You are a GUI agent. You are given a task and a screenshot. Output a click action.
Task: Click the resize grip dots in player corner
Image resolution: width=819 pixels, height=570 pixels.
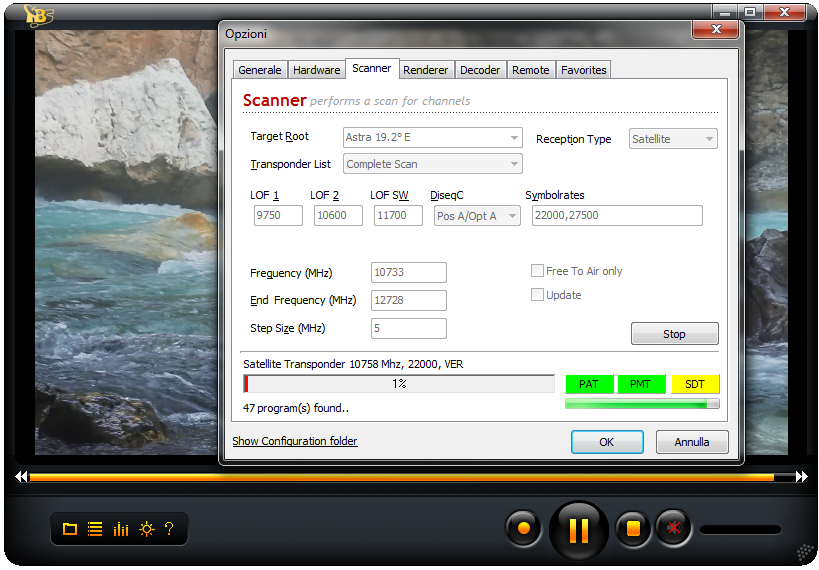806,553
